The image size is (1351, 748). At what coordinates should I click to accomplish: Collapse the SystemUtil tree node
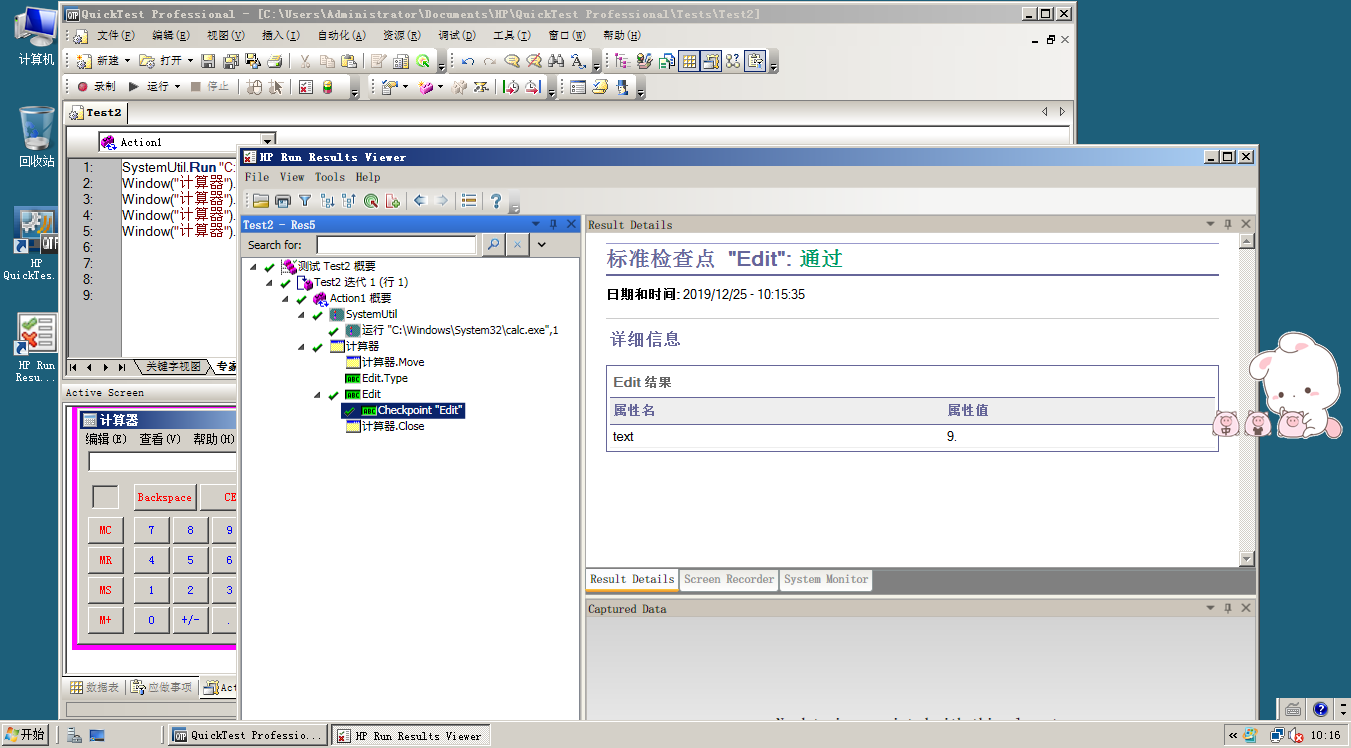[302, 315]
